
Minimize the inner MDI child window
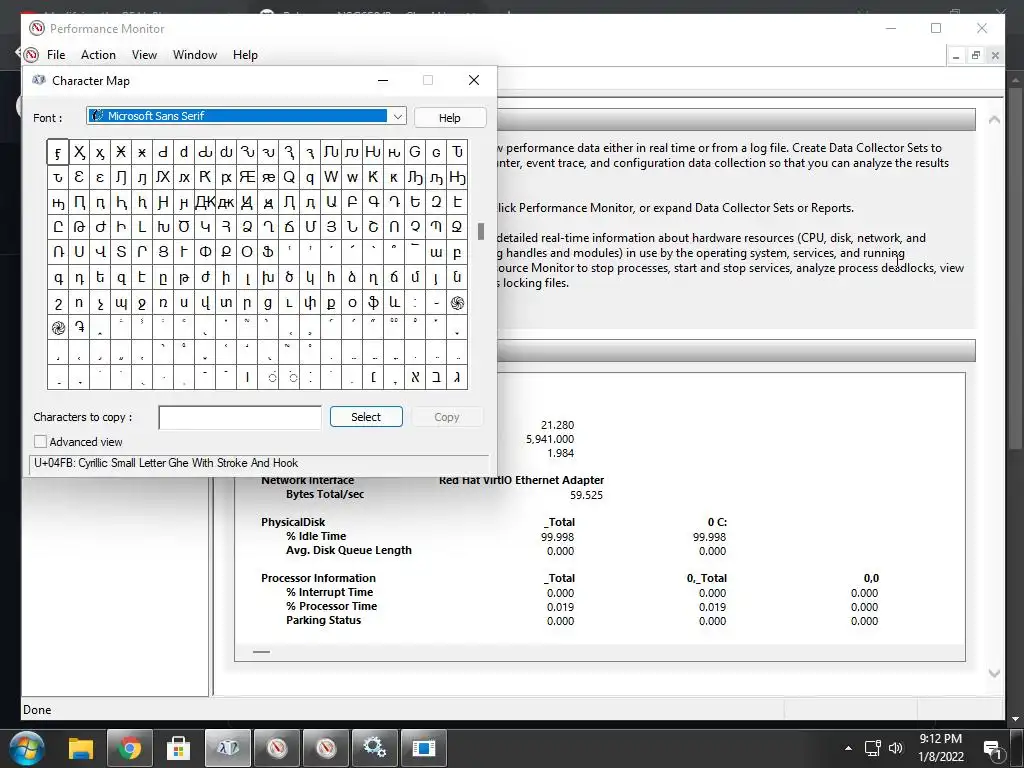pyautogui.click(x=956, y=56)
